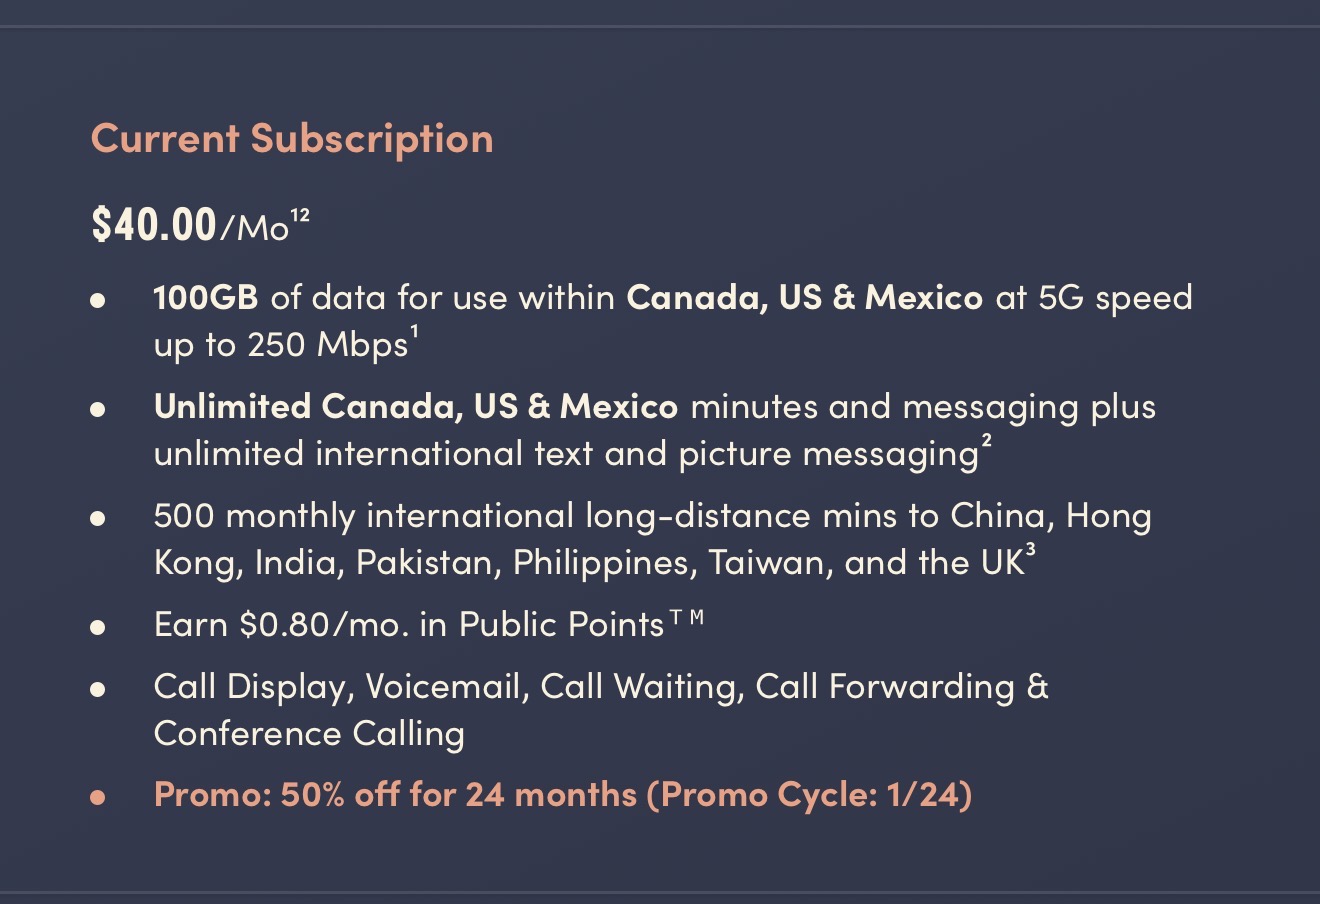Click the Promo Cycle: 1/24 indicator
This screenshot has width=1320, height=904.
(810, 795)
